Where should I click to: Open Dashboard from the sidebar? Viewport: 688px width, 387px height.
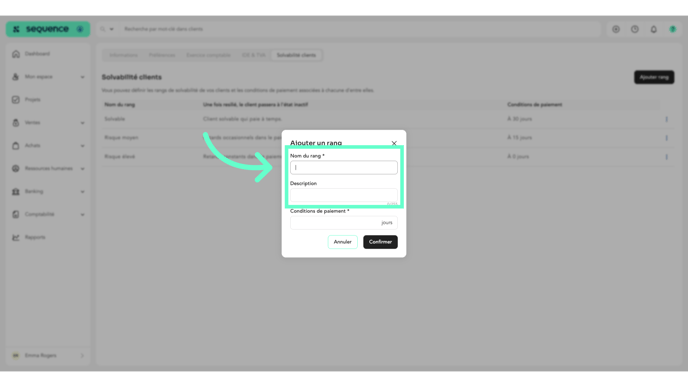(x=37, y=54)
